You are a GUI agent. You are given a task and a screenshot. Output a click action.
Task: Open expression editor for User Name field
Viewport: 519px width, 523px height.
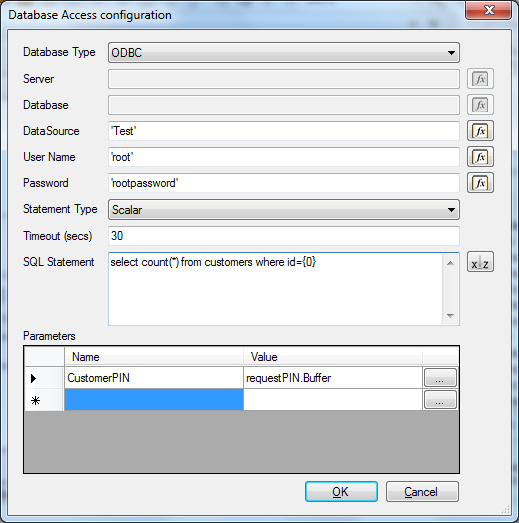click(480, 157)
